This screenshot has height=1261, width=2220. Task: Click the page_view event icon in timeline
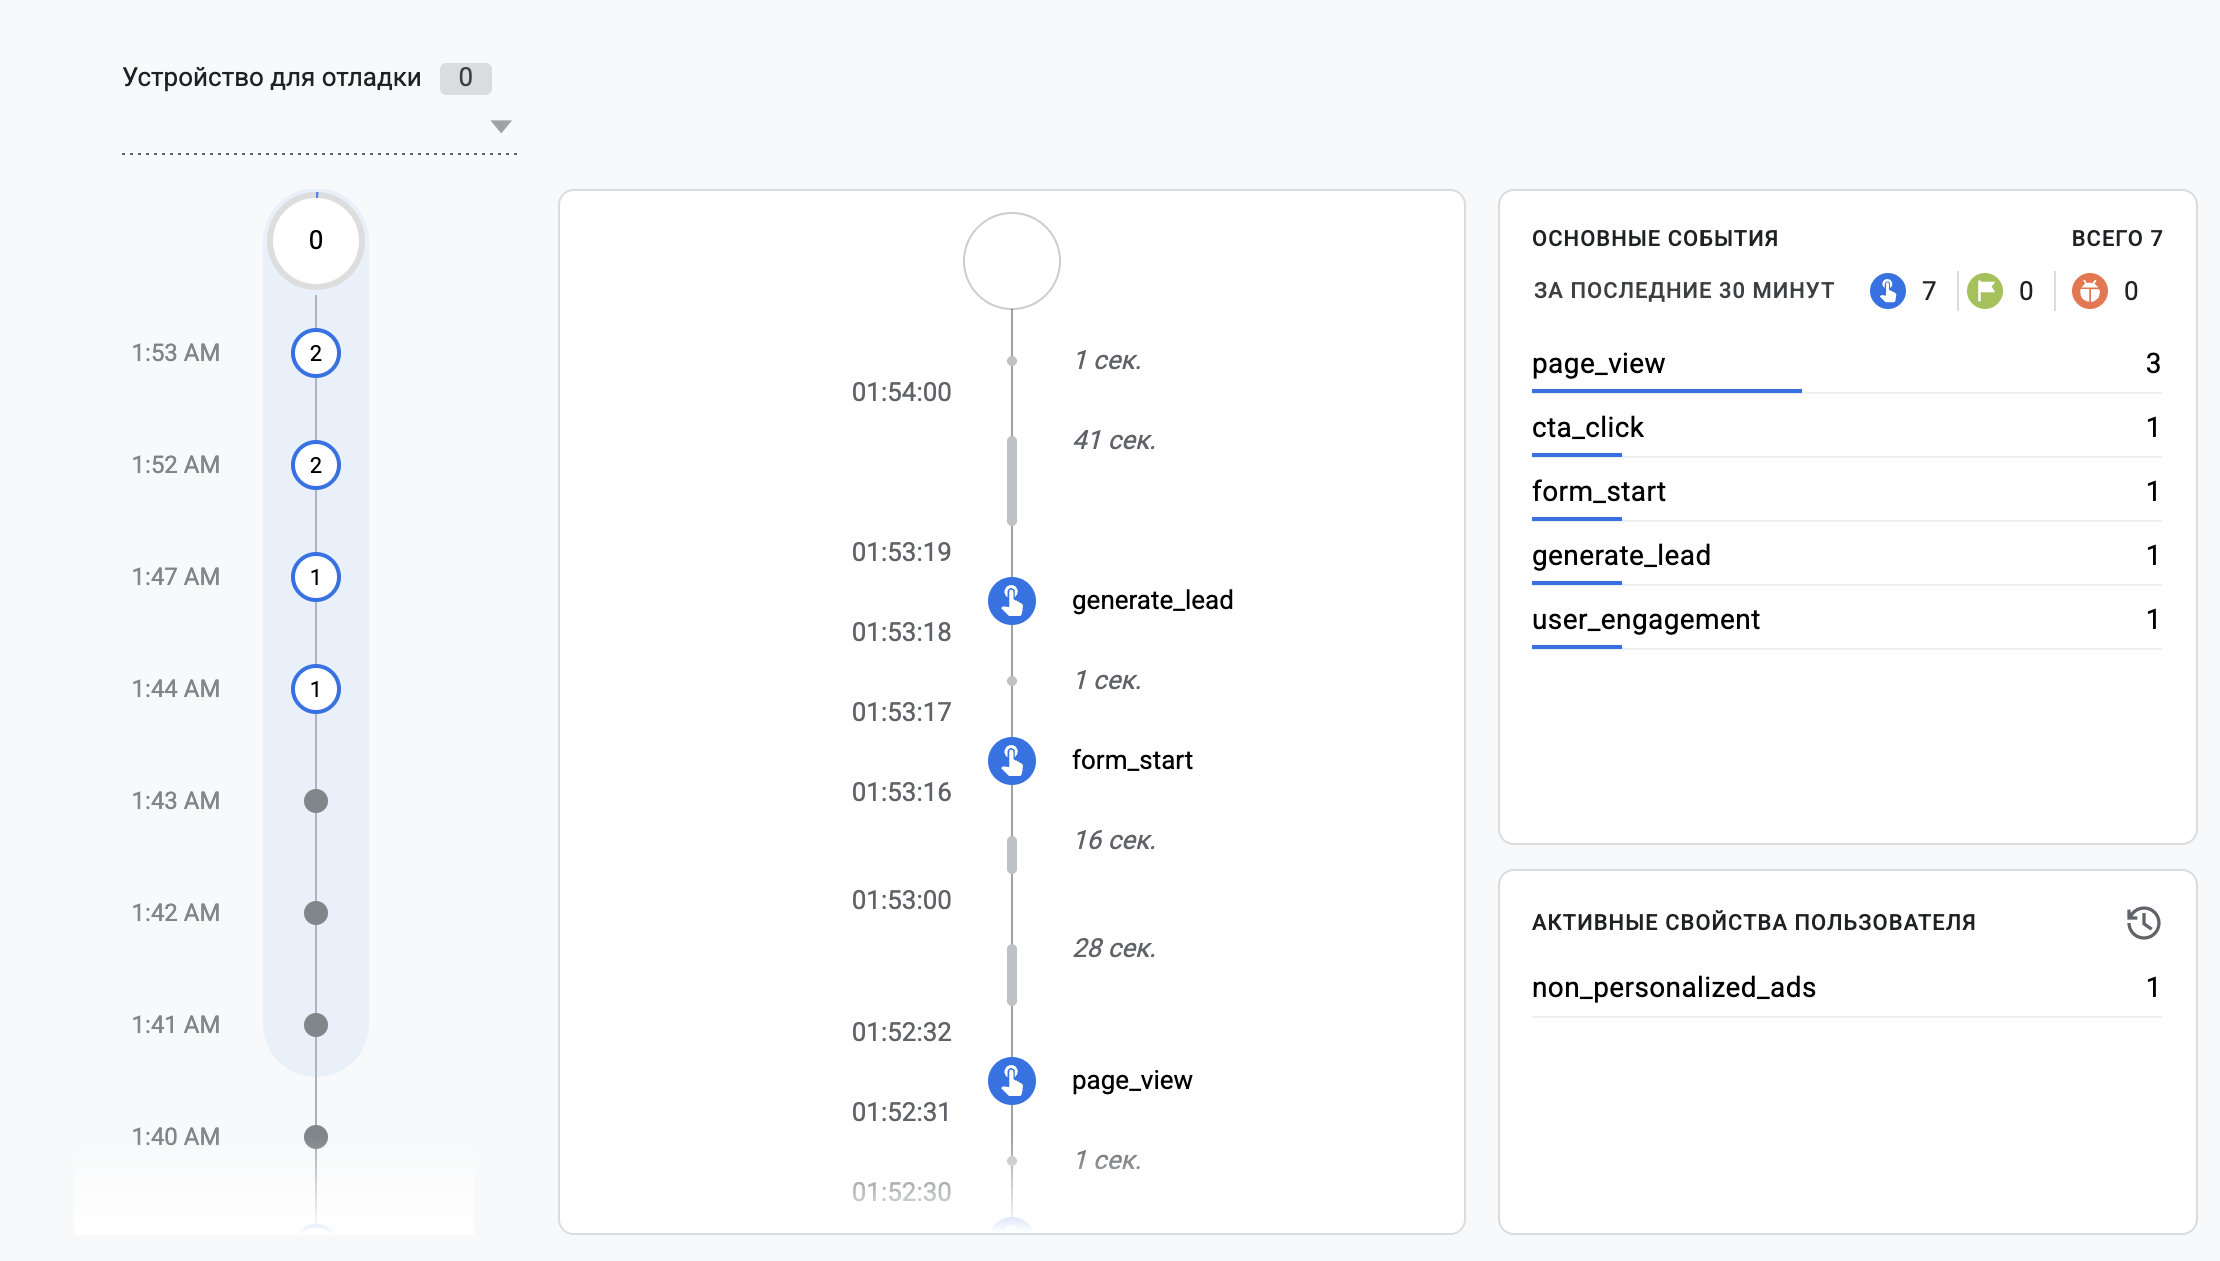coord(1012,1081)
